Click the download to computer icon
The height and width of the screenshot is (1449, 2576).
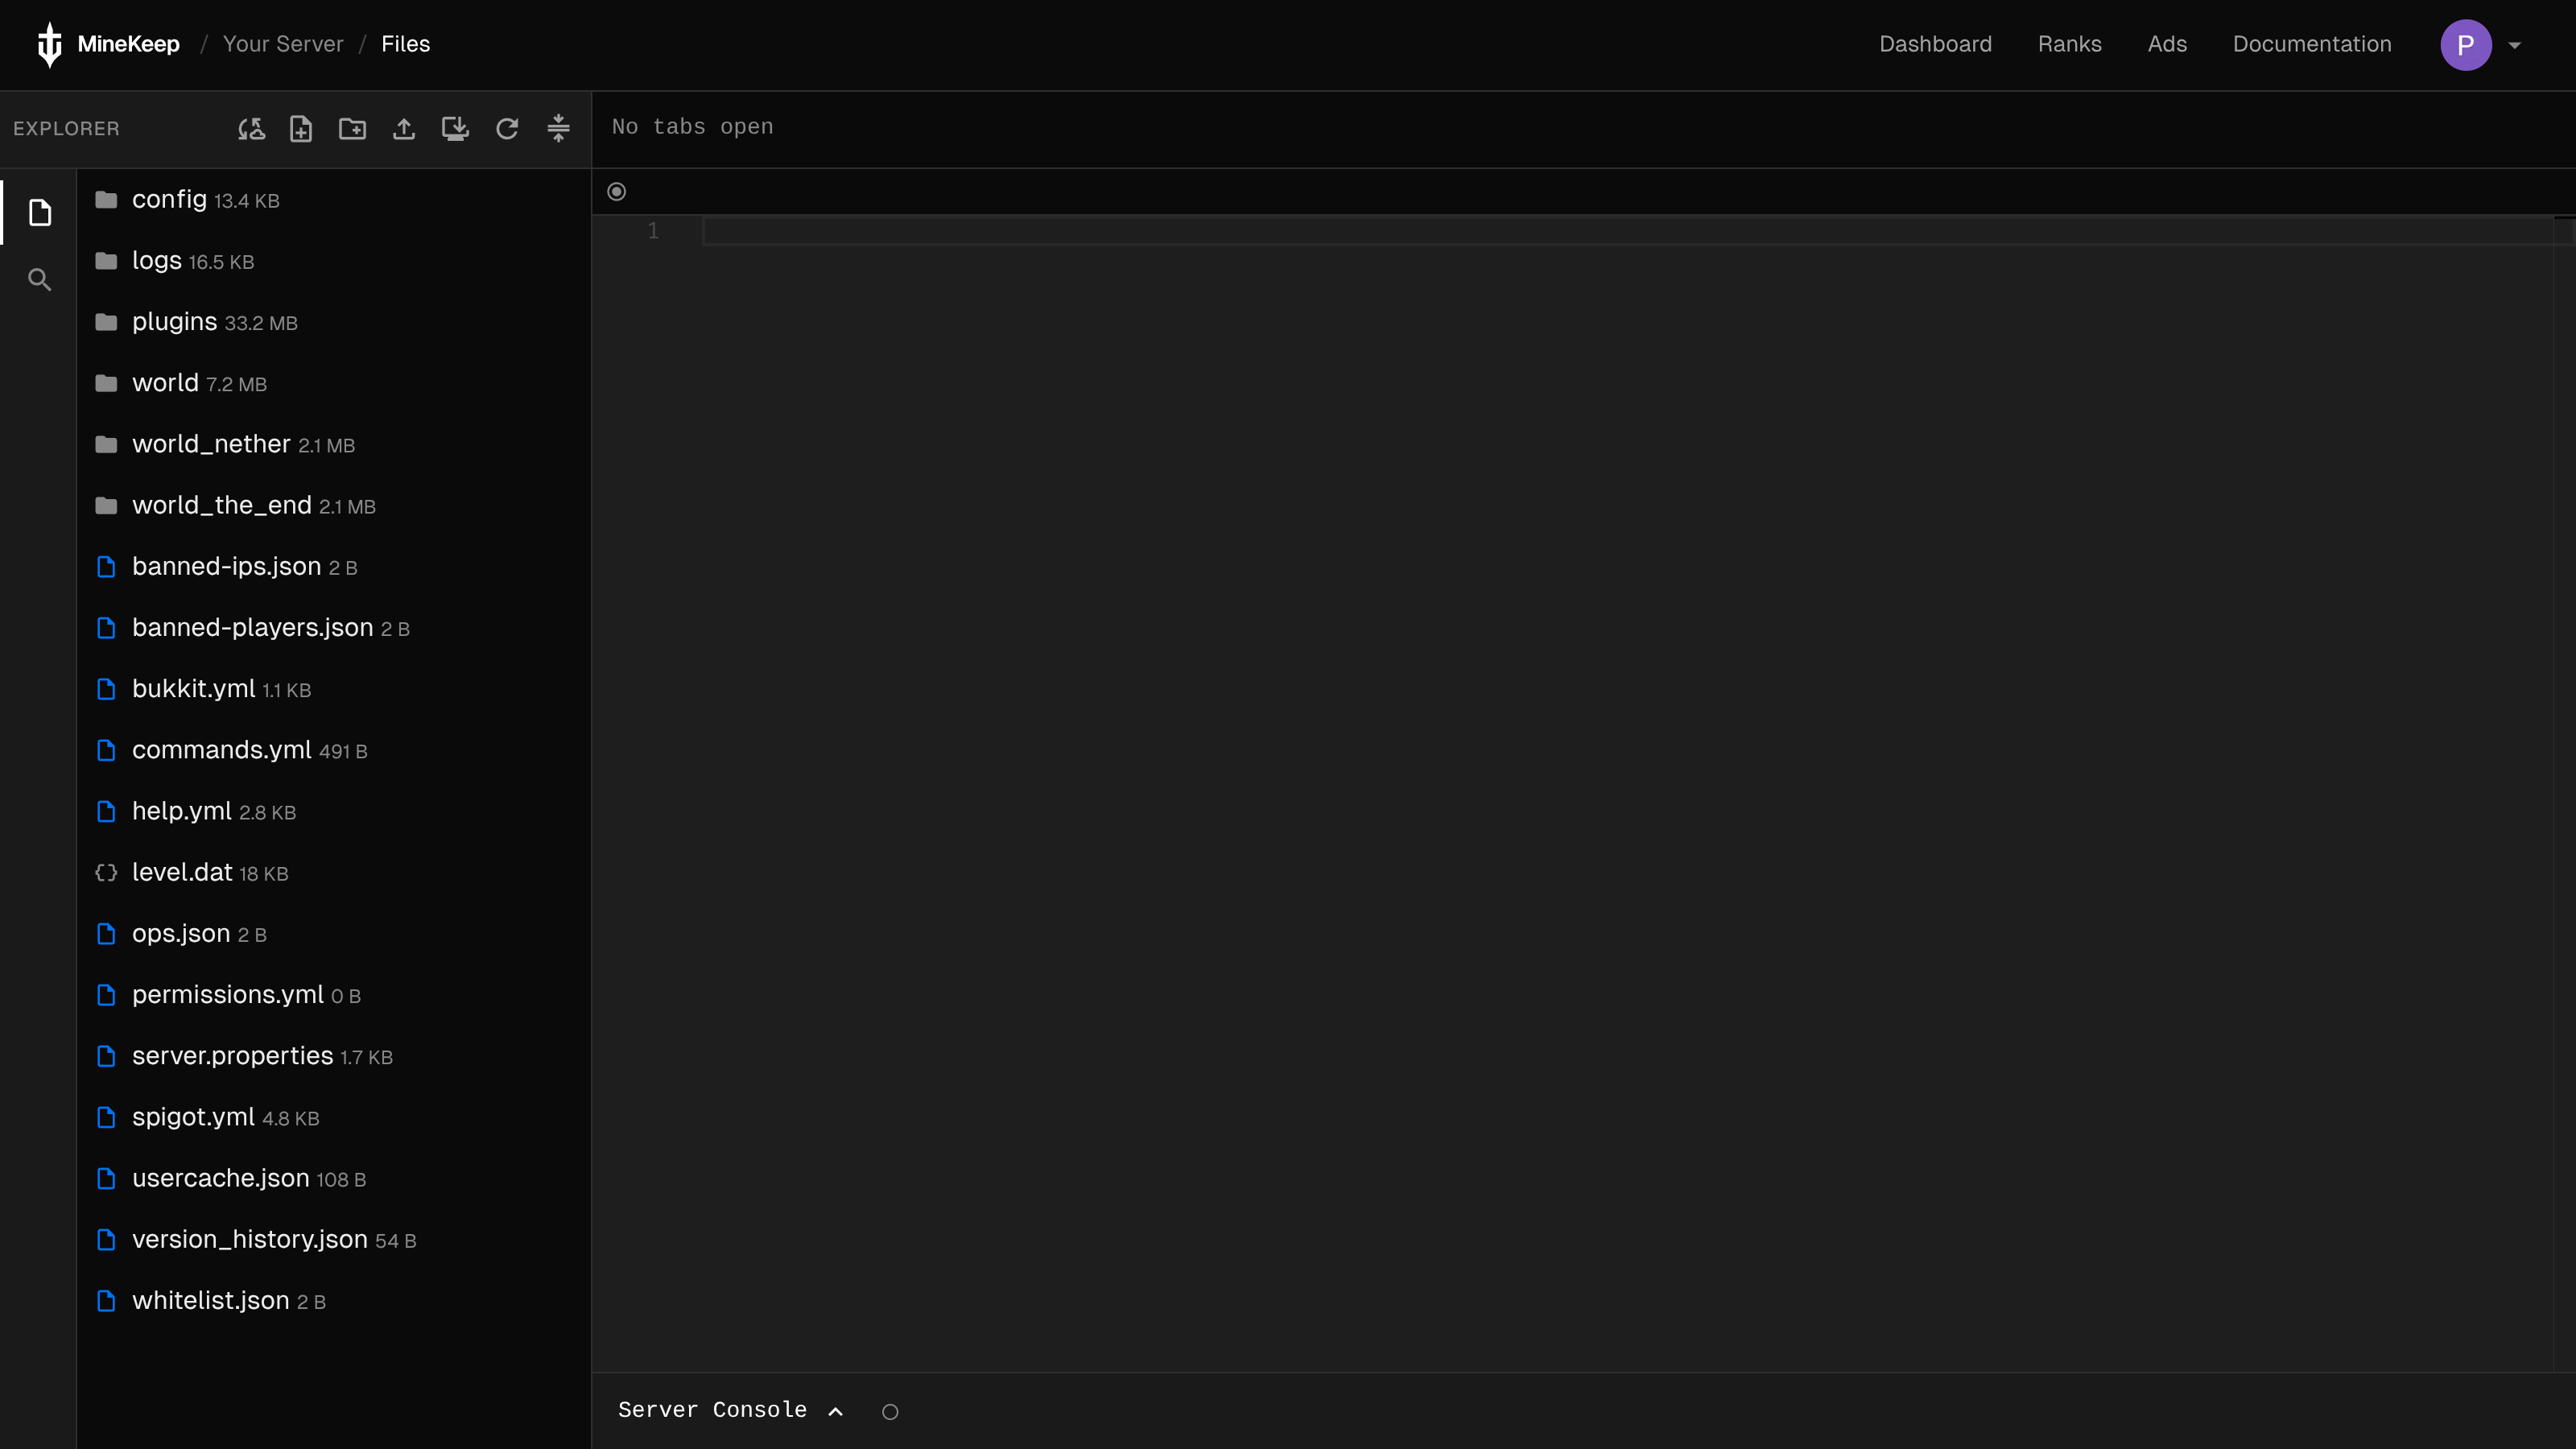[x=455, y=129]
